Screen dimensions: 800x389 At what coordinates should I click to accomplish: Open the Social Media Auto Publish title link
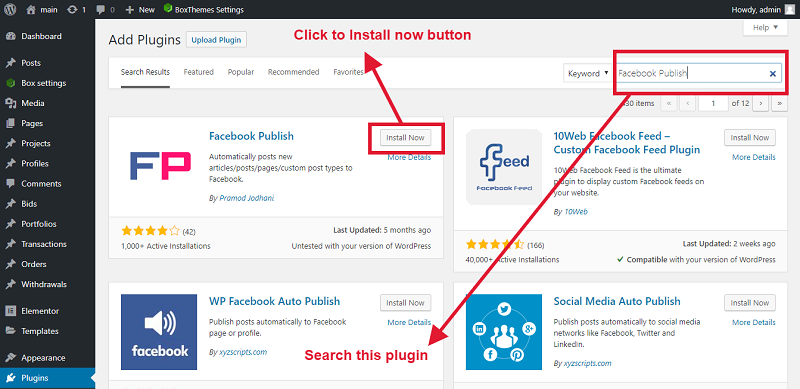(617, 301)
